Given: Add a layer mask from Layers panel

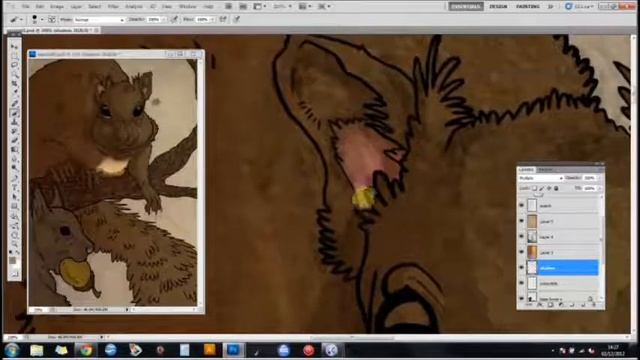Looking at the screenshot, I should (550, 305).
